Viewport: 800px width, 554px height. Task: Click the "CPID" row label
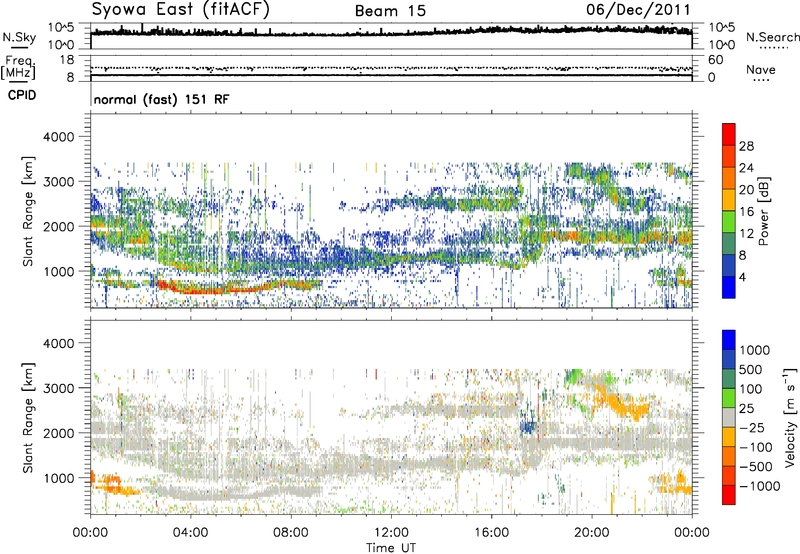tap(22, 95)
